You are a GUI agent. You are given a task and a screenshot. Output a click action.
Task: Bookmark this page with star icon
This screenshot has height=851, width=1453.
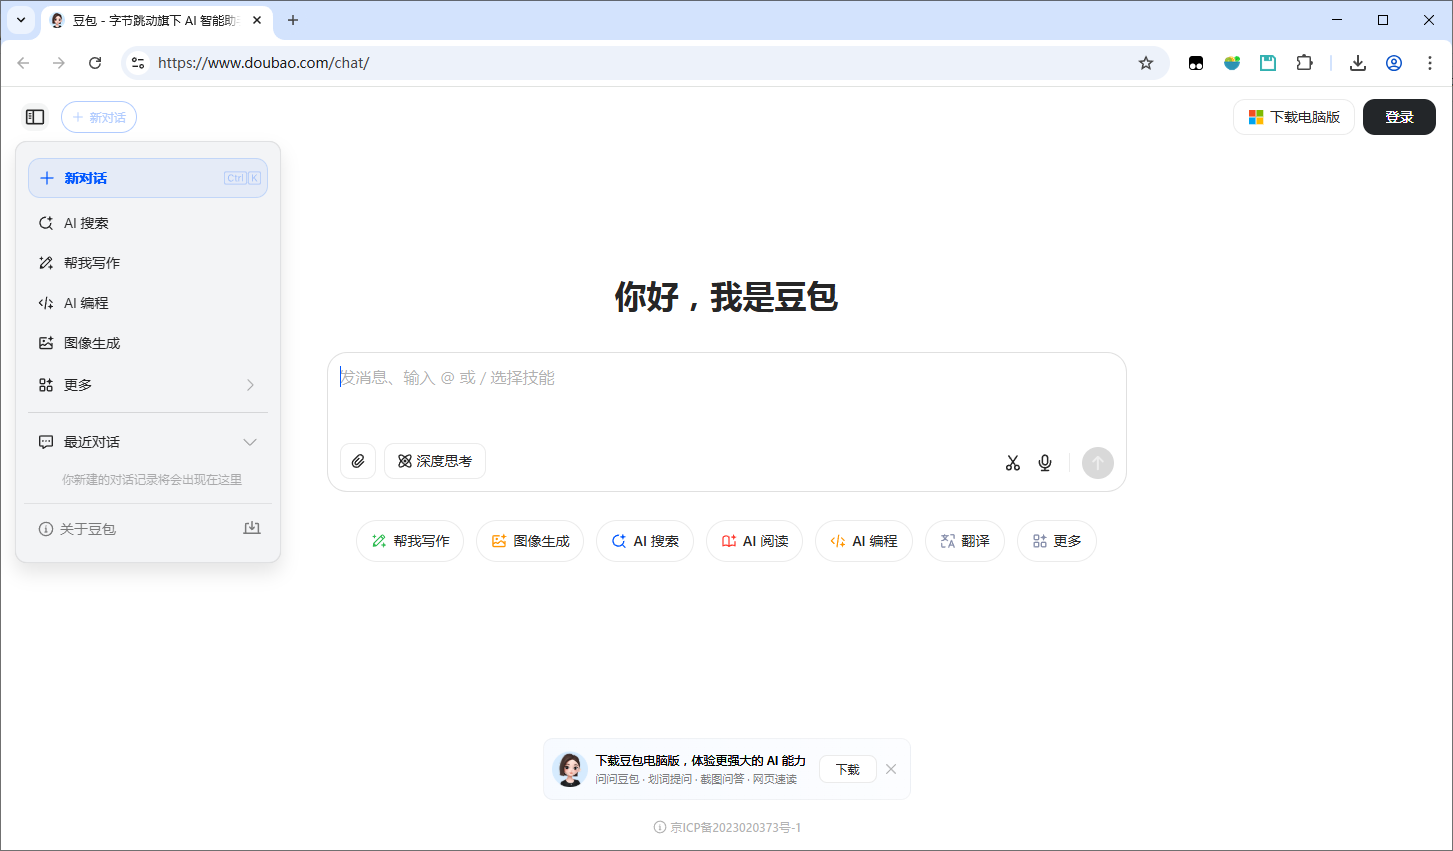click(1146, 63)
